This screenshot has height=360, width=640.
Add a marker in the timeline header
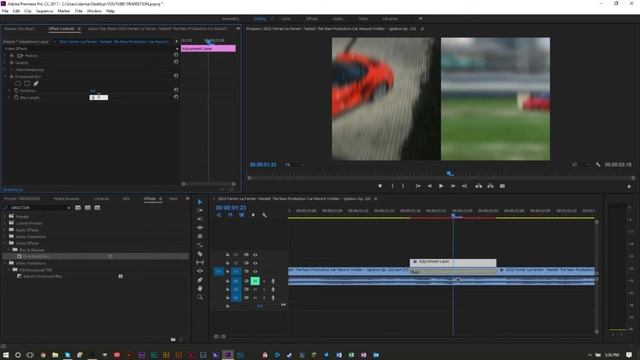pyautogui.click(x=253, y=215)
